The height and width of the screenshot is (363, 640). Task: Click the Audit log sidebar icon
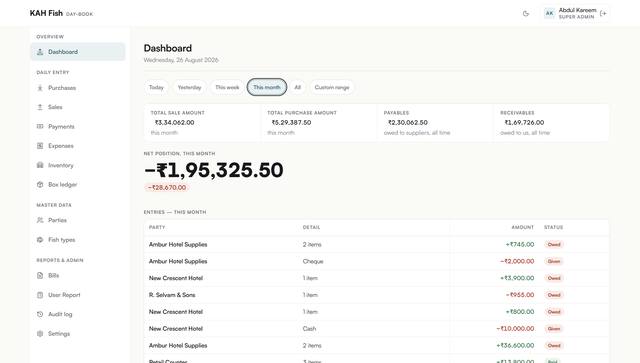(x=40, y=314)
